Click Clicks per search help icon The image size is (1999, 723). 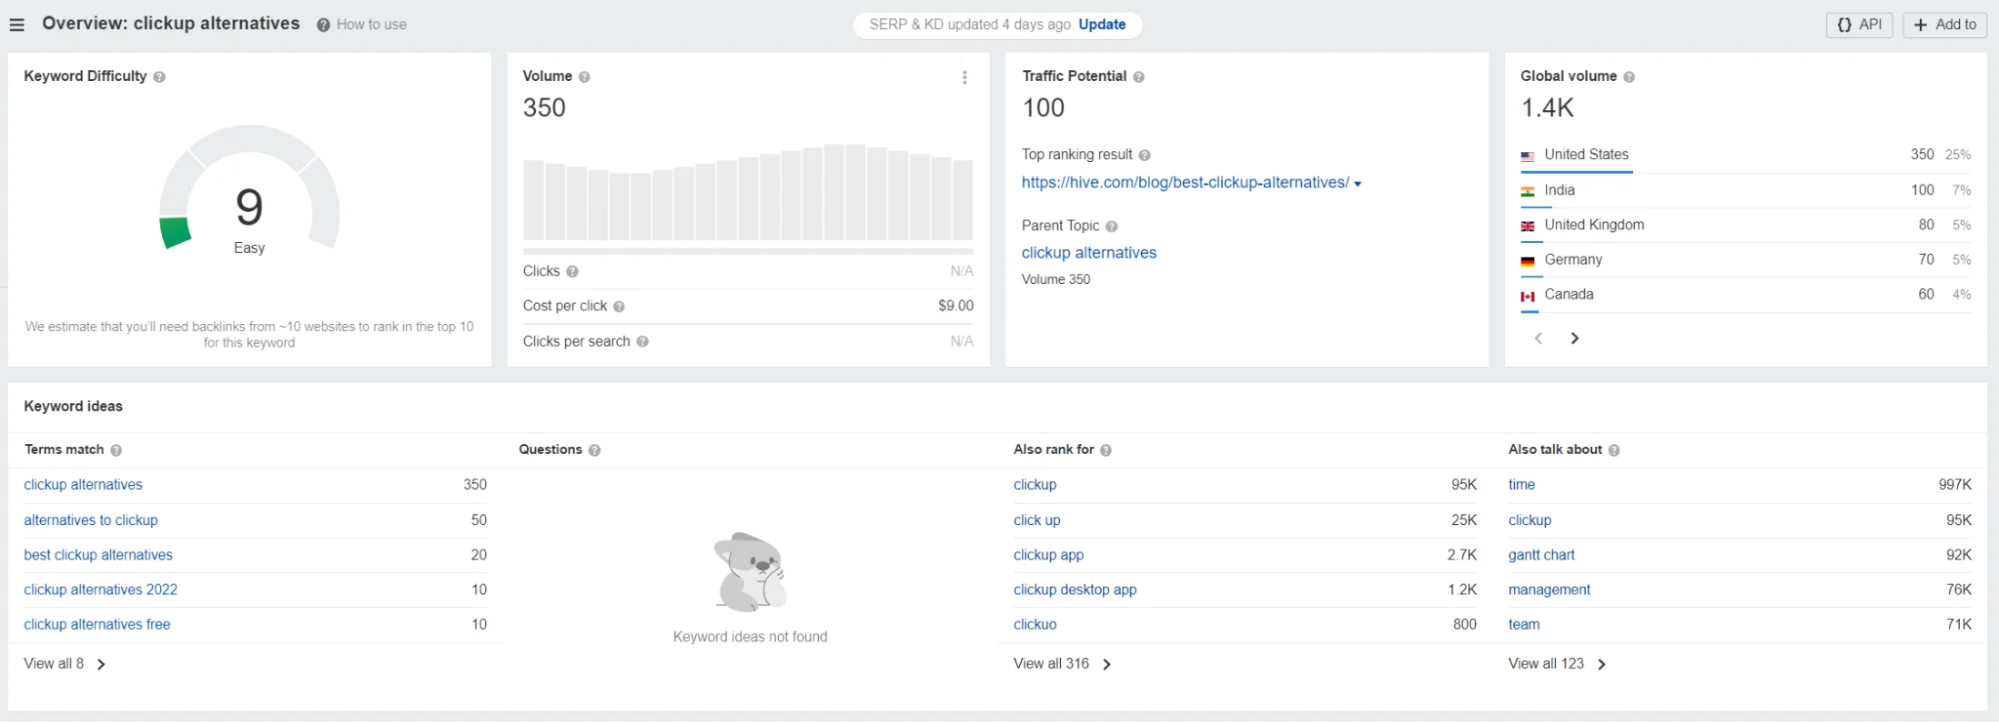(643, 342)
